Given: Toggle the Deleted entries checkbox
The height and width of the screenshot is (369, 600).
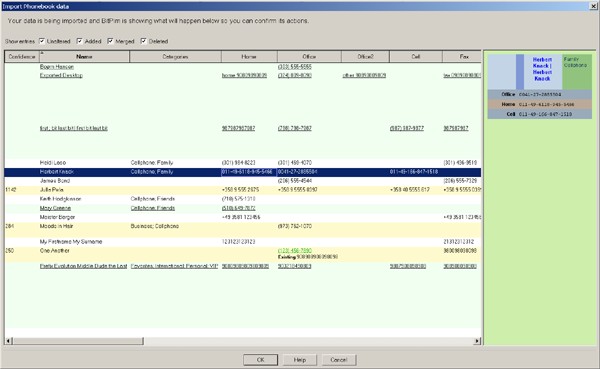Looking at the screenshot, I should (143, 41).
